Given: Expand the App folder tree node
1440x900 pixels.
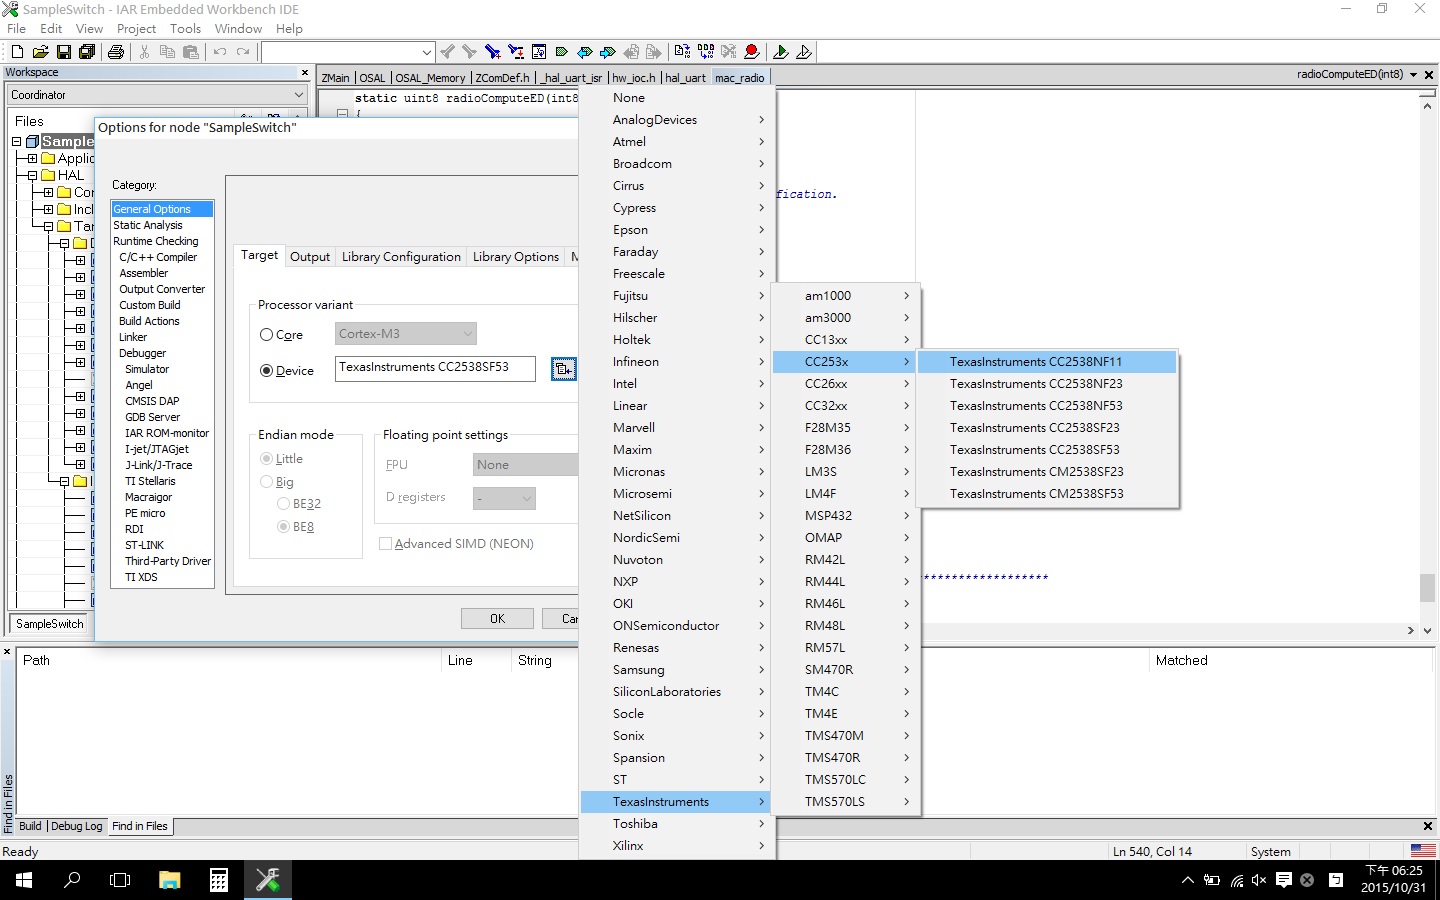Looking at the screenshot, I should coord(32,159).
